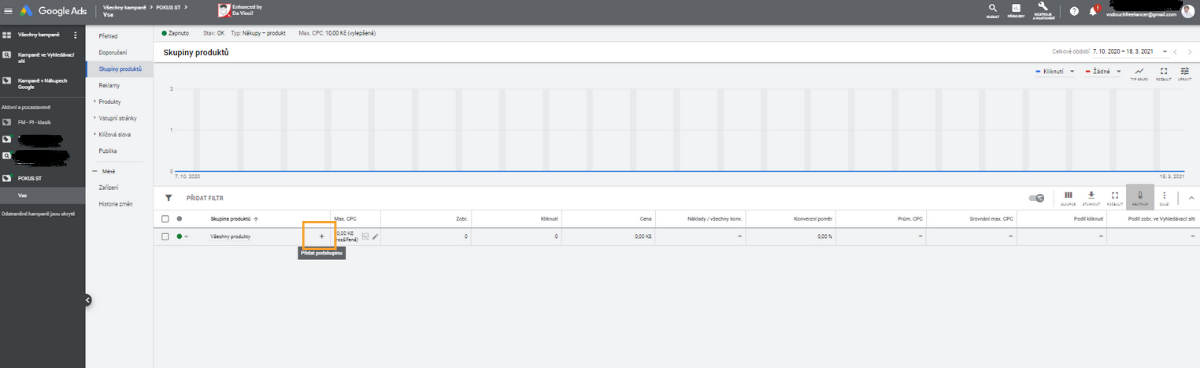The image size is (1200, 369).
Task: Select Vse ad group in sidebar
Action: 22,195
